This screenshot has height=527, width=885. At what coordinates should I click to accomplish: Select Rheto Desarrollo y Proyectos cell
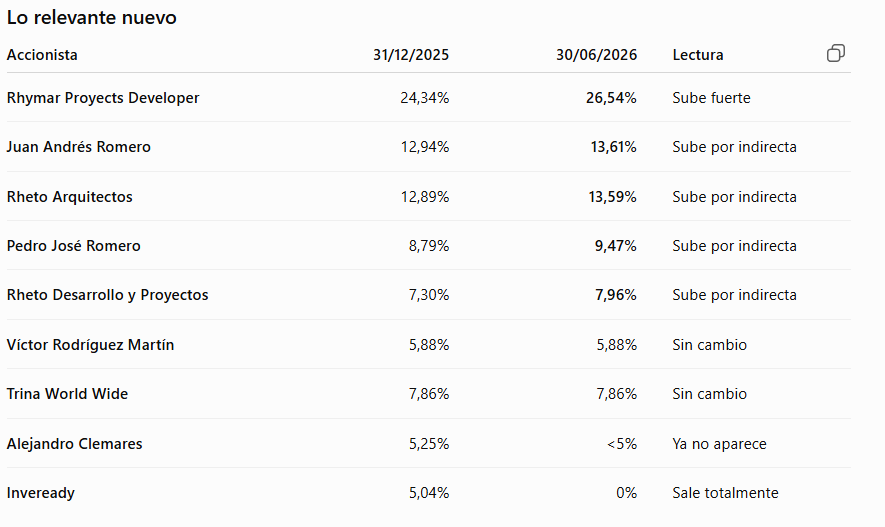point(107,295)
